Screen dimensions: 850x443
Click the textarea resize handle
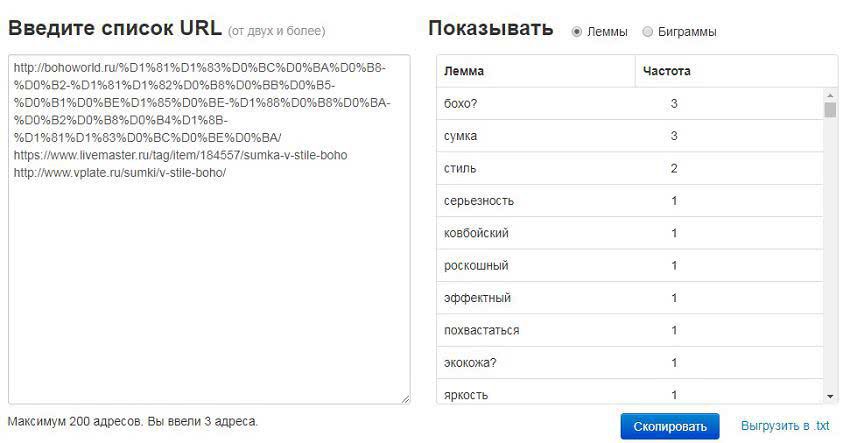405,399
